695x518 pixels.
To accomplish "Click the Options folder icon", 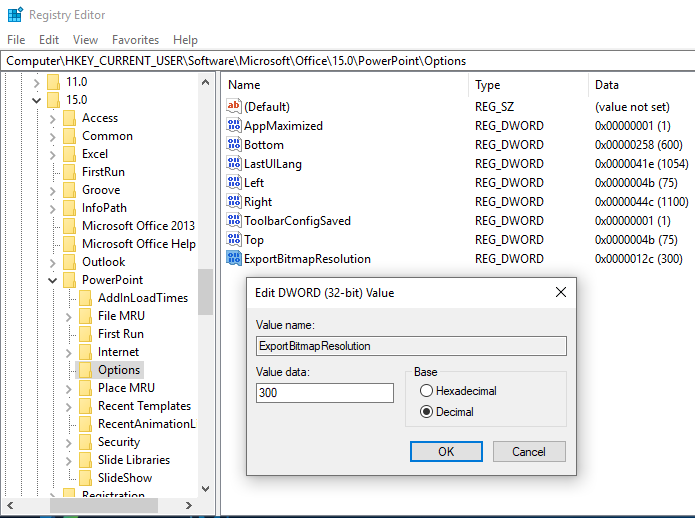I will coord(85,370).
